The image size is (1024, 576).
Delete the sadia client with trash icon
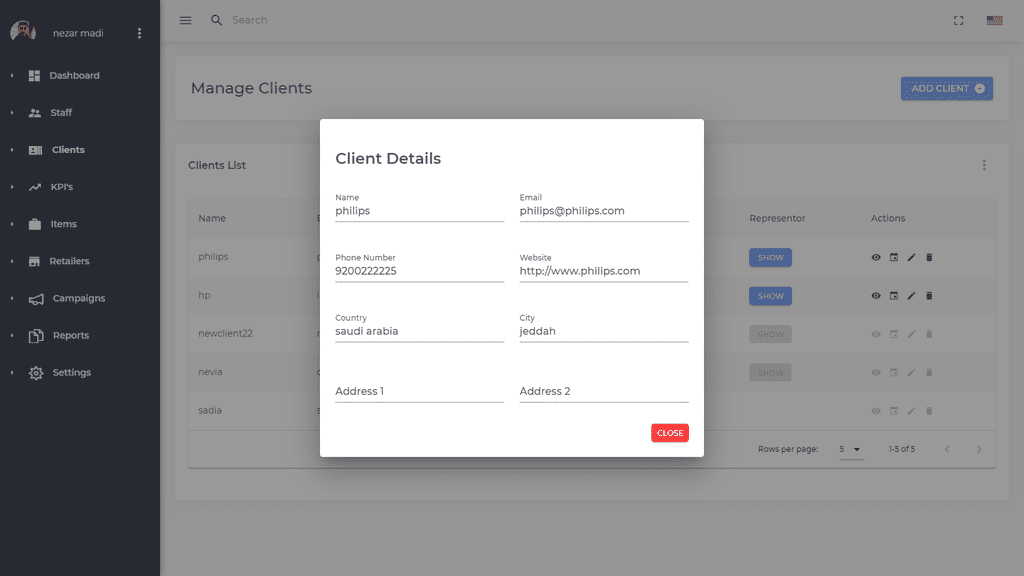[x=929, y=411]
